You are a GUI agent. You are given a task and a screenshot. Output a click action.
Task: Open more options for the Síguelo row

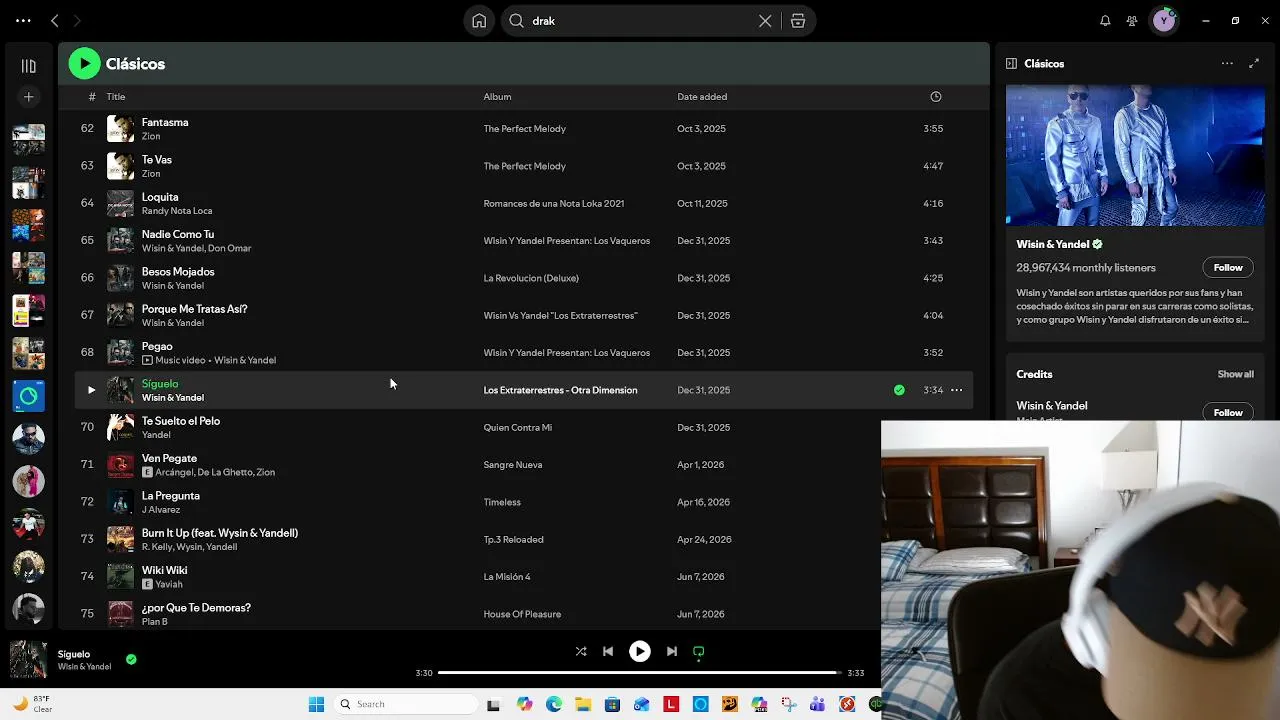(957, 390)
